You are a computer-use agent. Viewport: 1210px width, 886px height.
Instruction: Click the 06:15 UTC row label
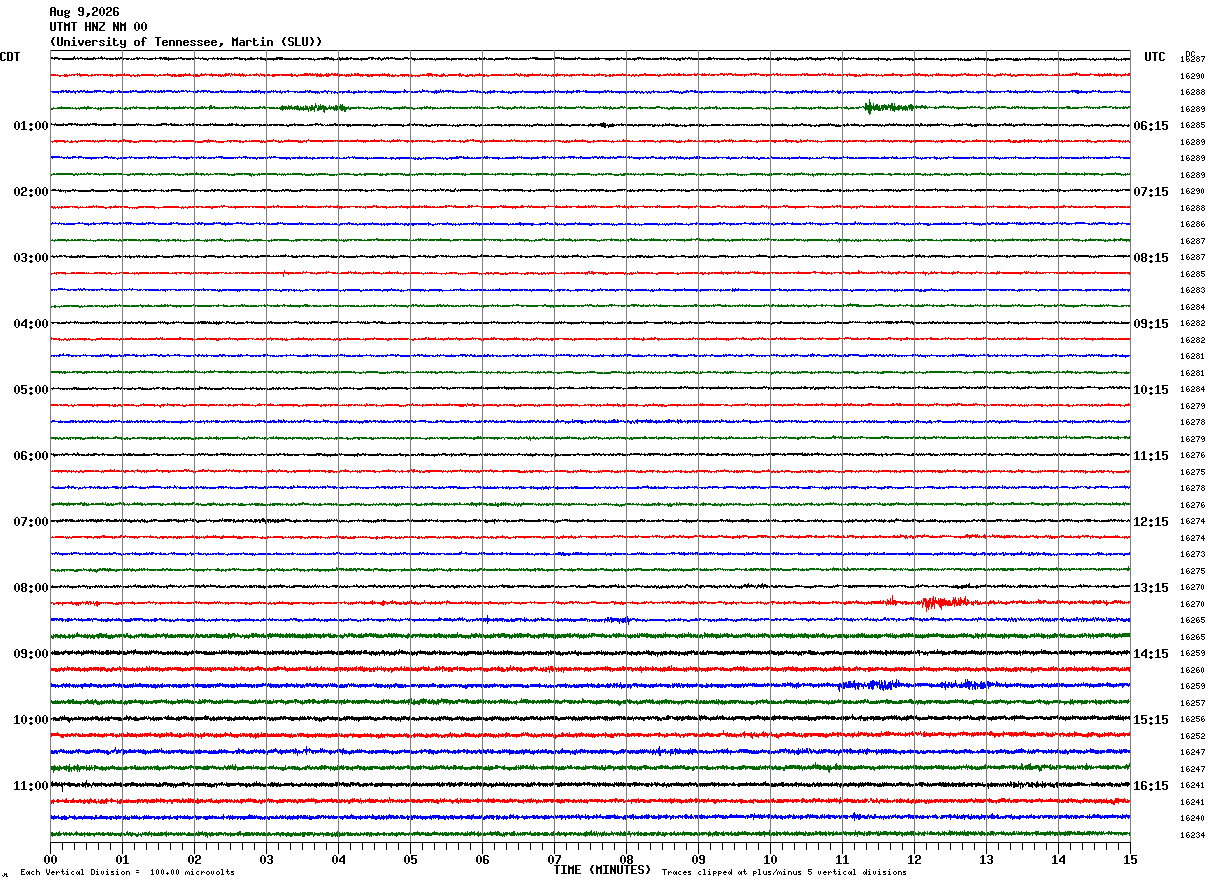[1151, 126]
